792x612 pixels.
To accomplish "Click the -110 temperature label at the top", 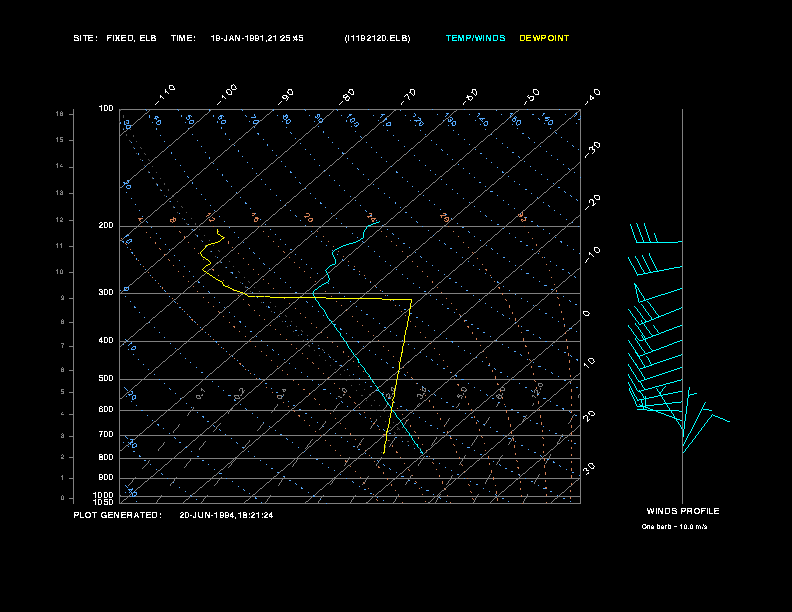I will (165, 95).
